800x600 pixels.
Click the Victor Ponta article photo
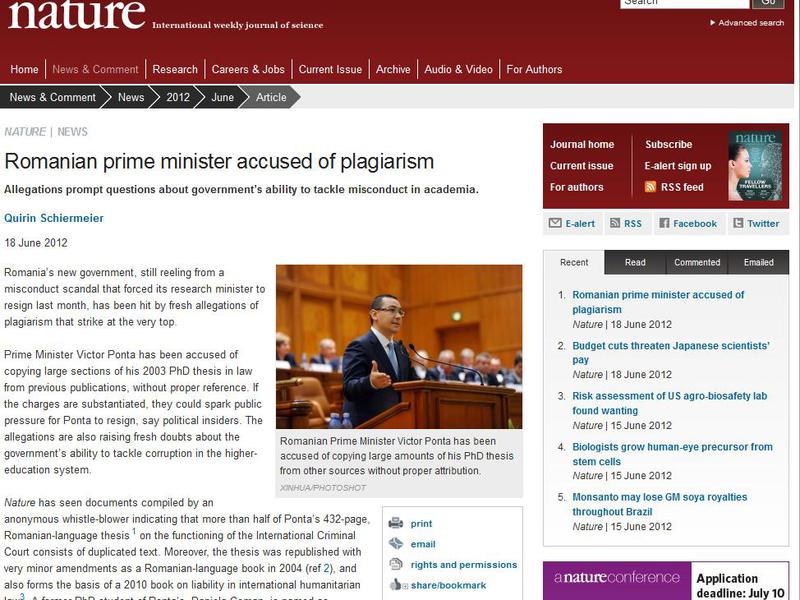click(399, 346)
